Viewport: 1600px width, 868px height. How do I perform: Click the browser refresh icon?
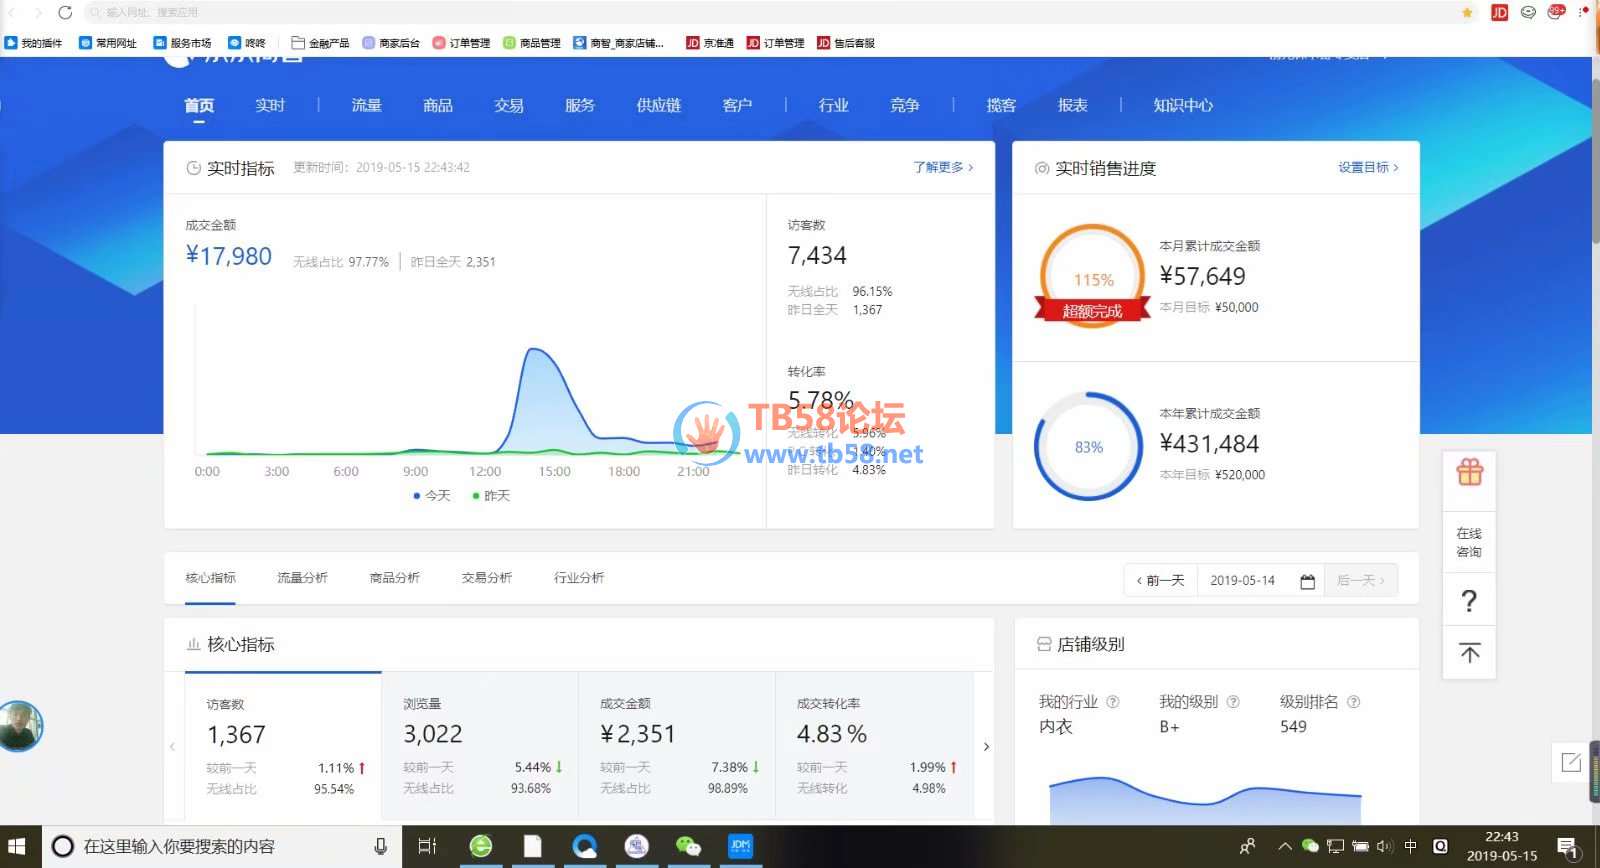coord(65,12)
